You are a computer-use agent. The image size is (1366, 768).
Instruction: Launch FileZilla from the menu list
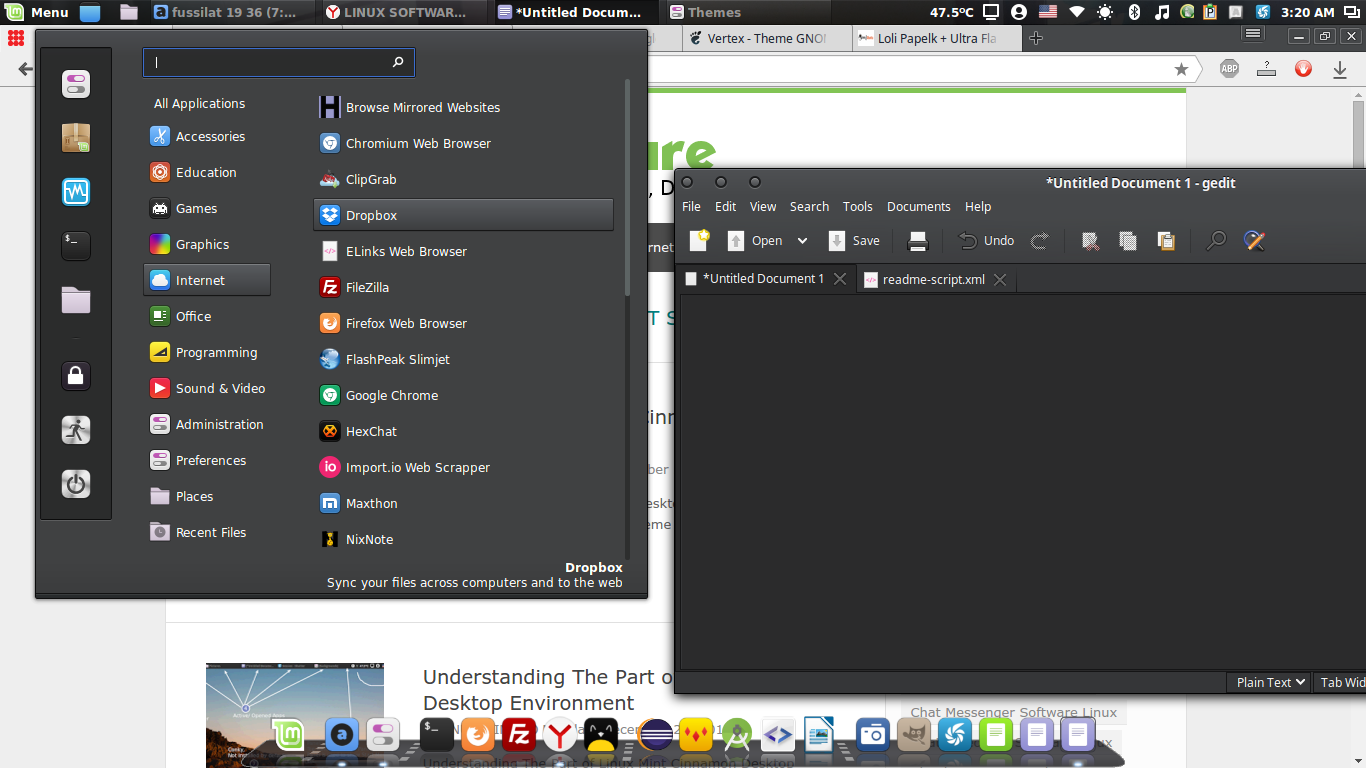(x=464, y=287)
